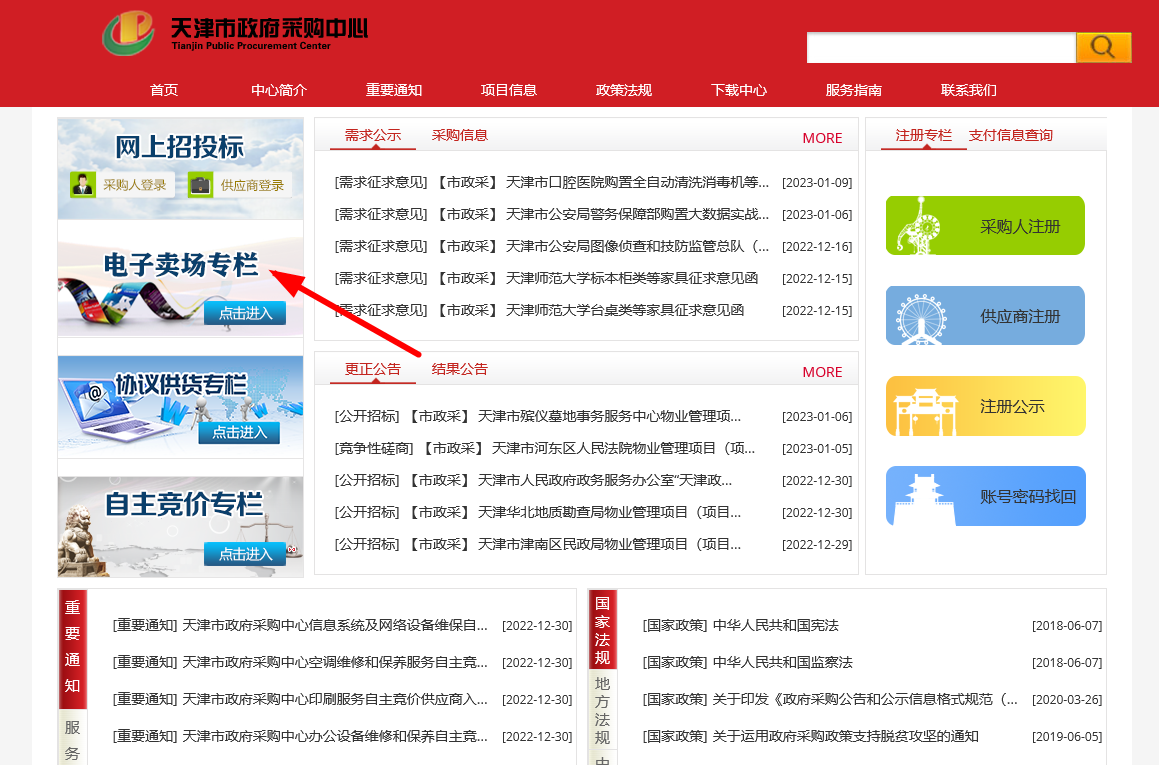
Task: Switch to the 采购信息 tab
Action: [460, 135]
